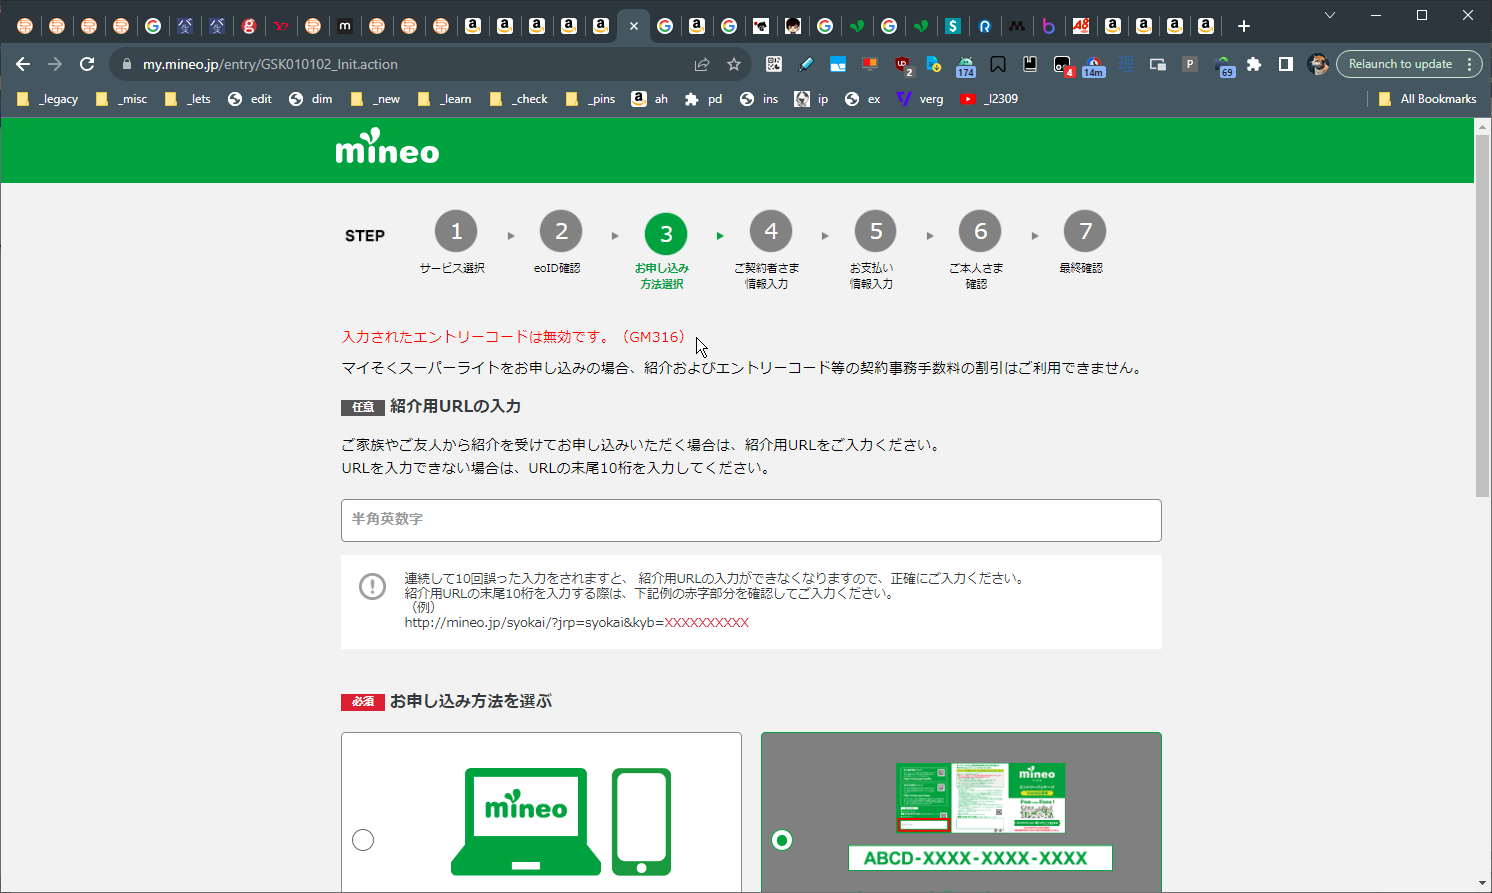Open the Extensions puzzle menu
Screen dimensions: 1492x893
click(1254, 64)
